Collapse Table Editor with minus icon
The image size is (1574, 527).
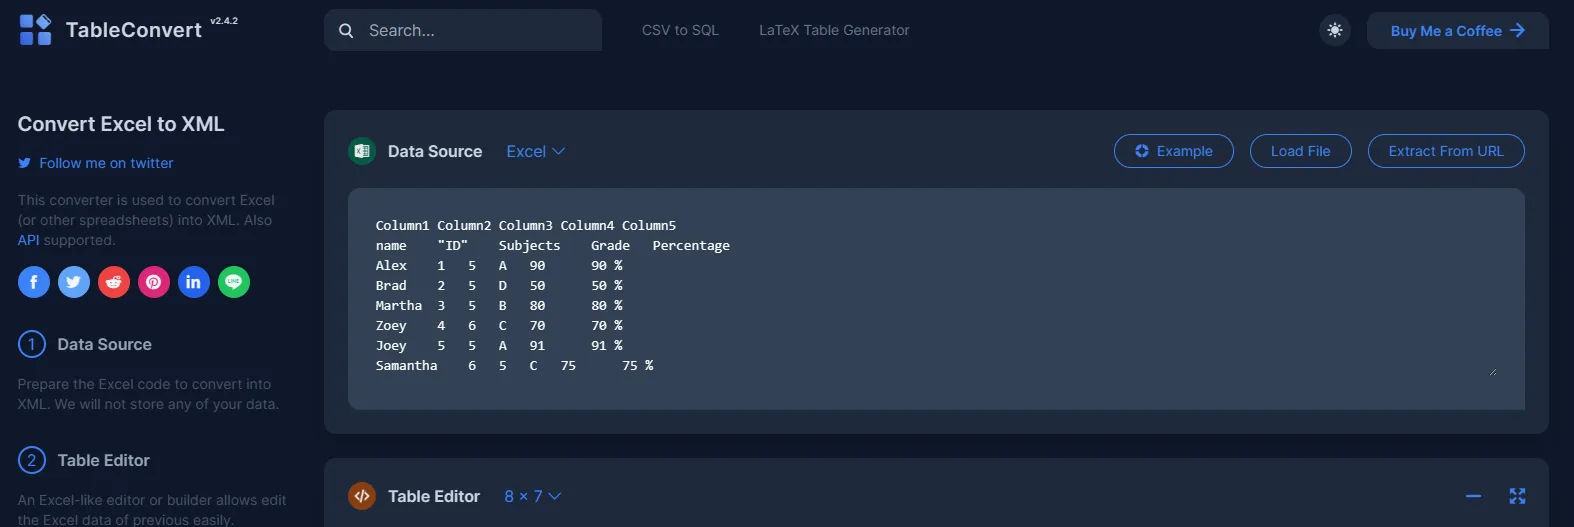coord(1473,496)
